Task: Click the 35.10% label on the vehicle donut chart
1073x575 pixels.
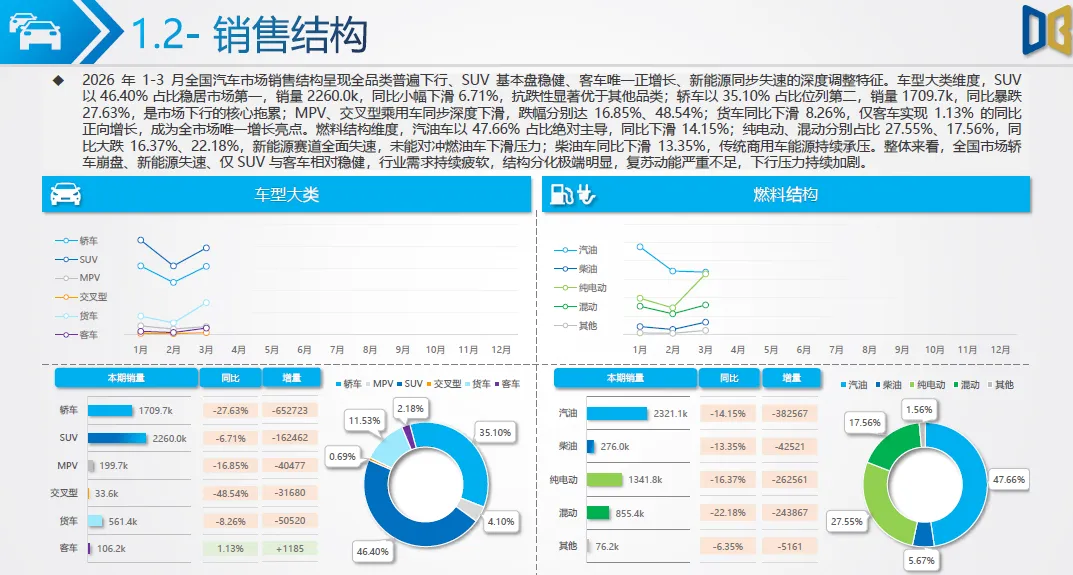Action: 495,433
